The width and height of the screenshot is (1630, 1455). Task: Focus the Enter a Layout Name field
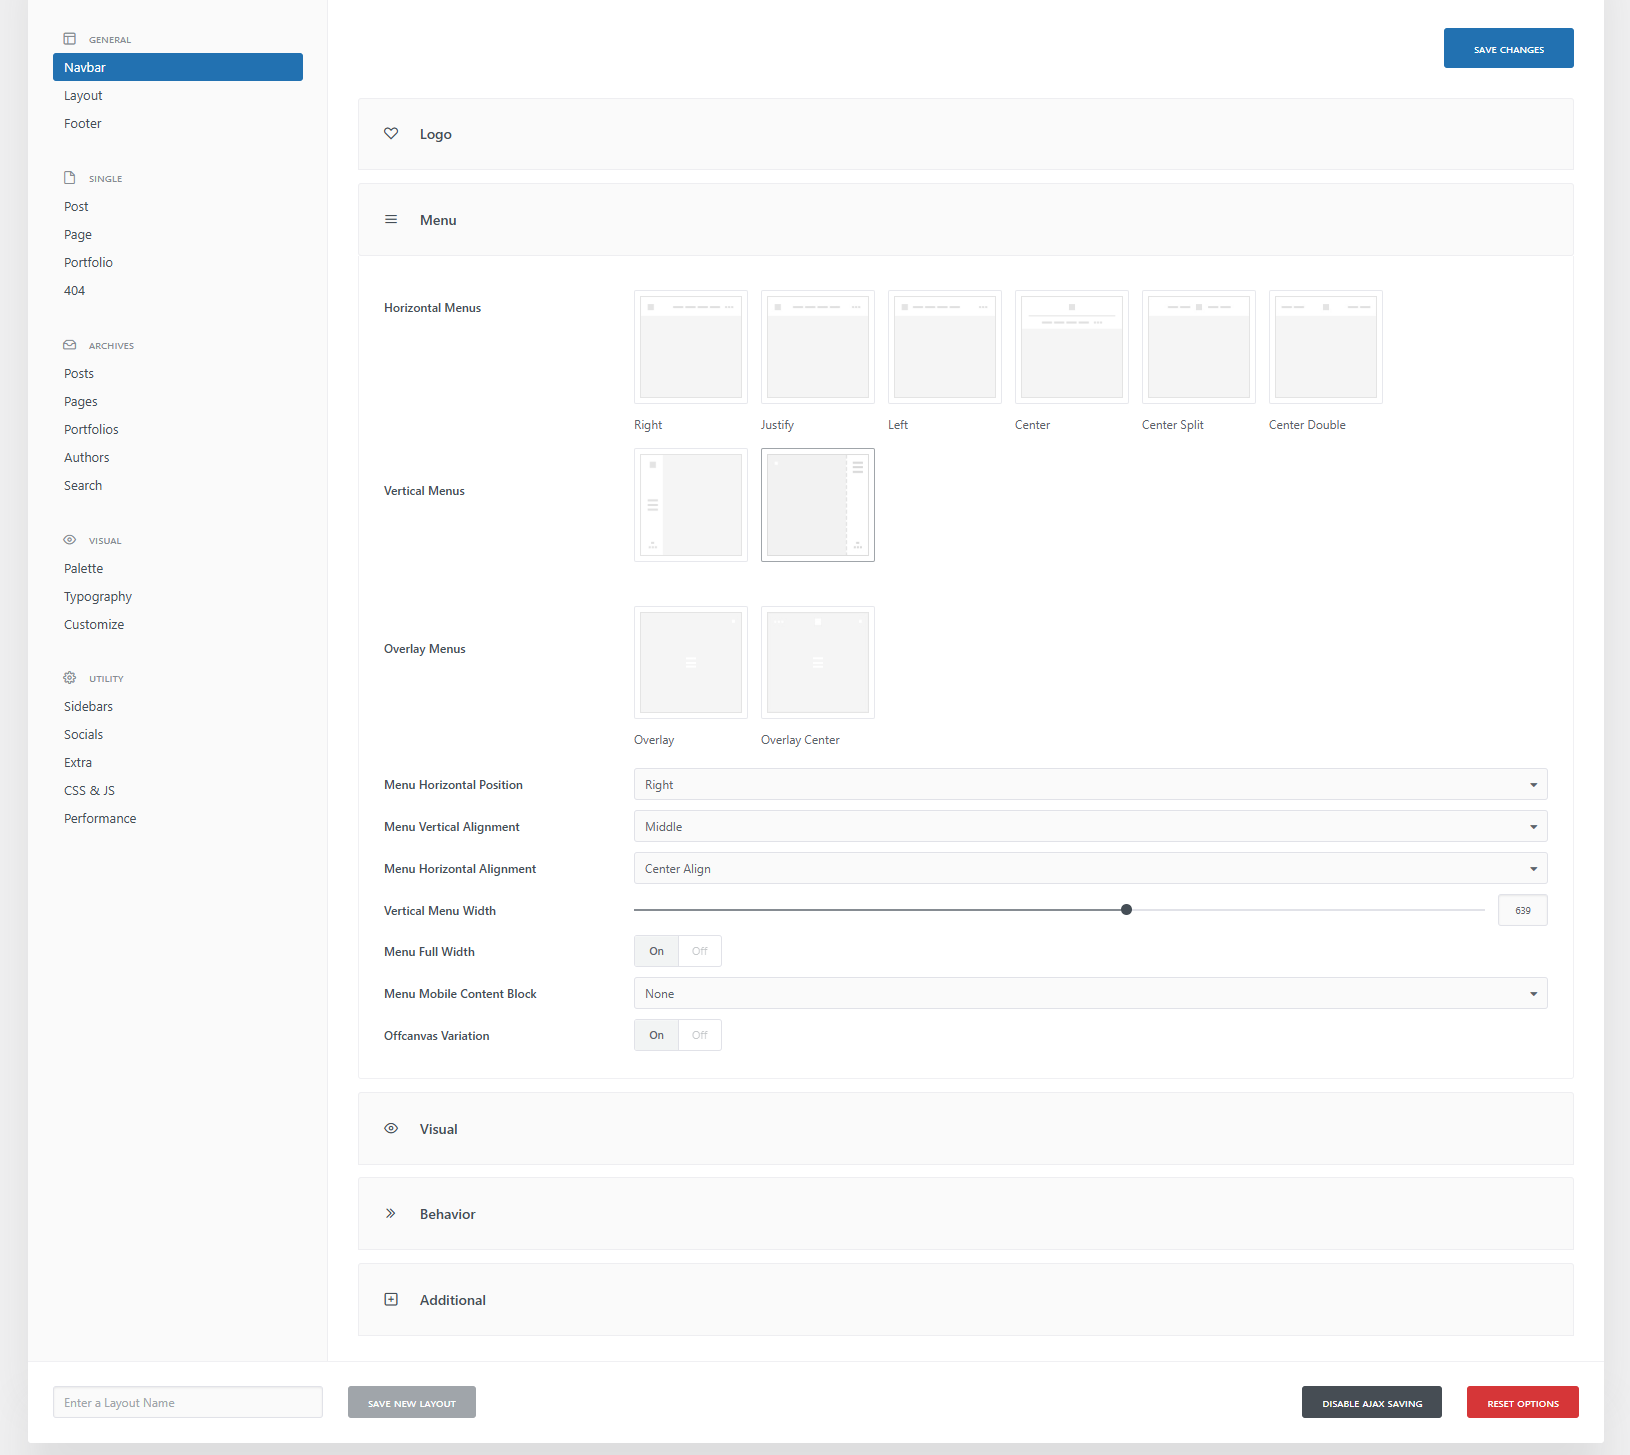(x=188, y=1403)
